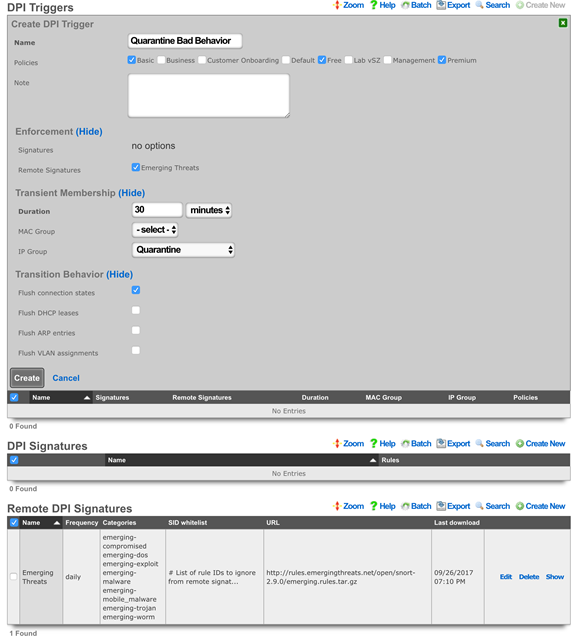Hide the Transient Membership section
This screenshot has height=641, width=585.
click(132, 193)
